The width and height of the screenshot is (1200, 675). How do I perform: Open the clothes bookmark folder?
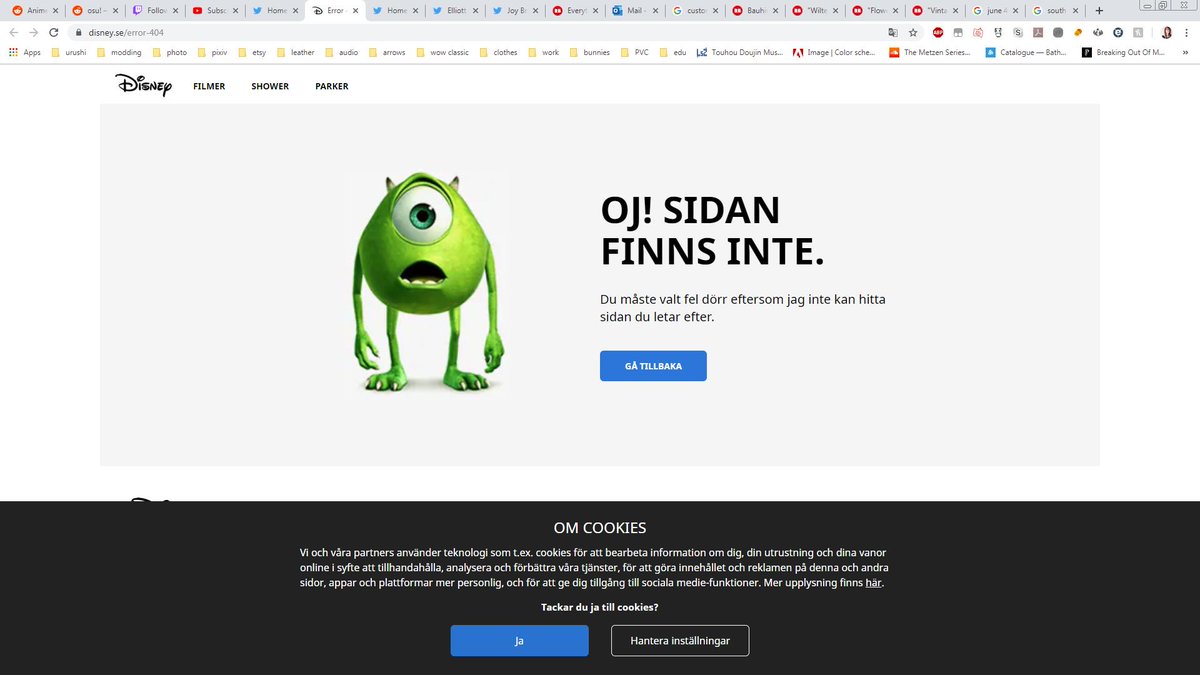(498, 52)
